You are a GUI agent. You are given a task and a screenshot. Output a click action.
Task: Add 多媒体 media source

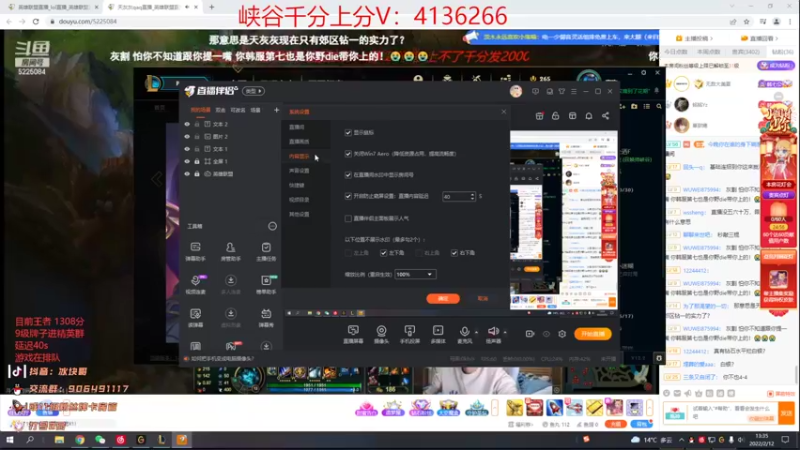(x=438, y=334)
